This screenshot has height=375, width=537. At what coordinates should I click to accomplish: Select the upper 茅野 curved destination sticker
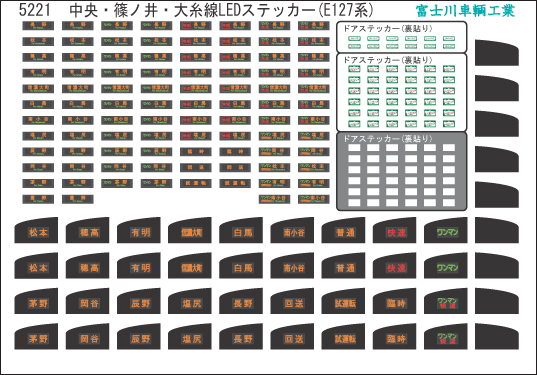pyautogui.click(x=36, y=301)
